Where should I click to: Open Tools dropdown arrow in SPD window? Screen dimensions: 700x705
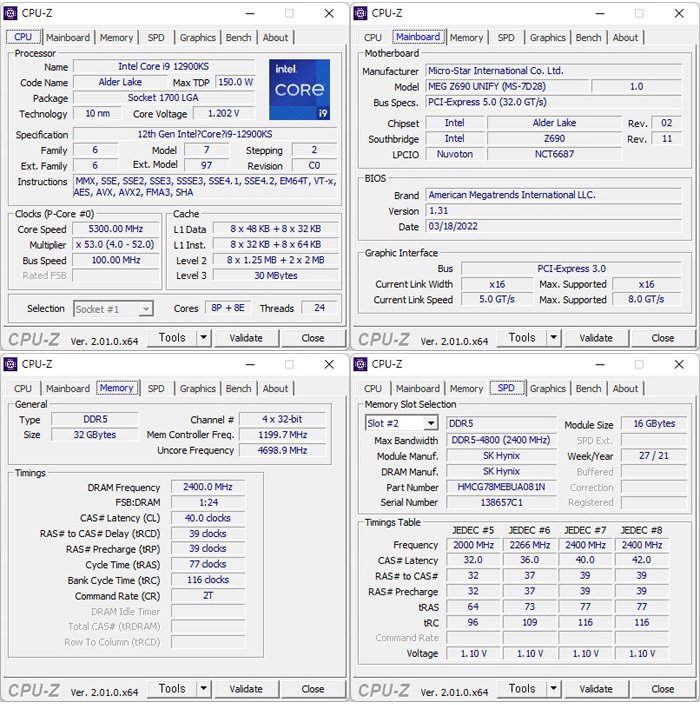coord(553,688)
